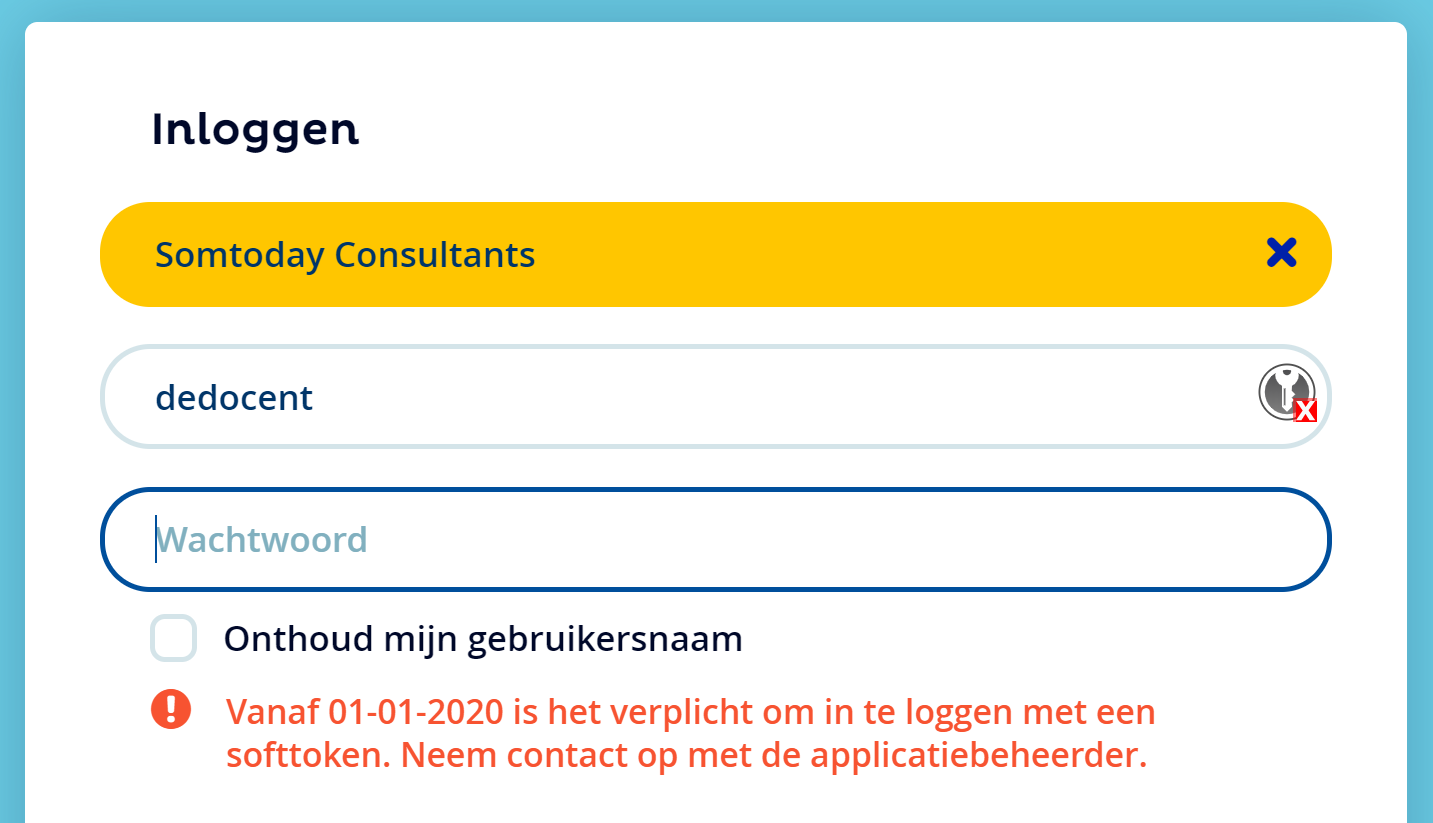Click the '01-01-2020' date in the warning
This screenshot has width=1433, height=823.
[416, 713]
